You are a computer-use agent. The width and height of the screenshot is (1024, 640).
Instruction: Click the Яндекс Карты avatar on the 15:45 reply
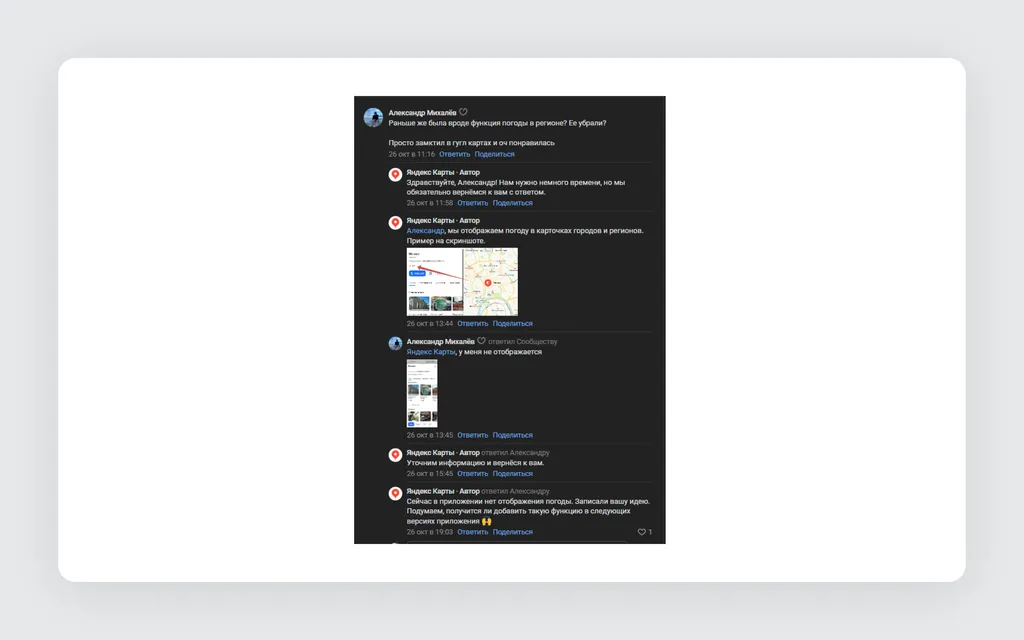[x=395, y=455]
